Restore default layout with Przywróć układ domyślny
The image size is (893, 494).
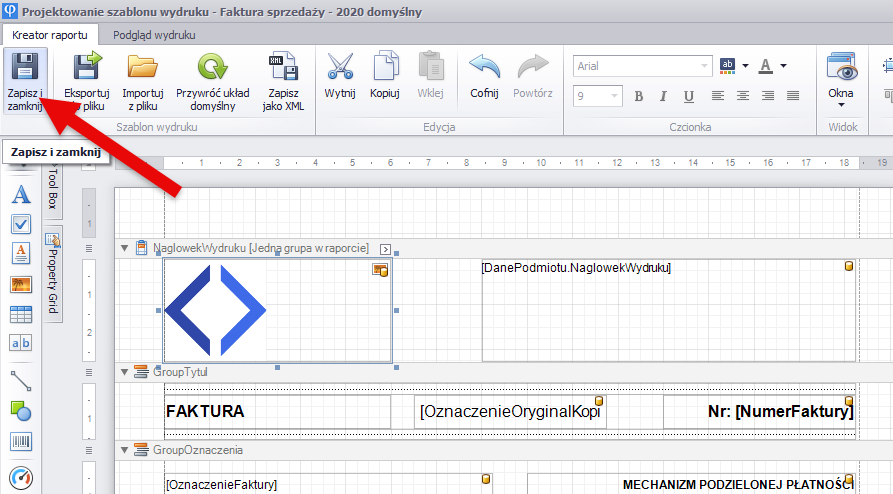pos(212,68)
